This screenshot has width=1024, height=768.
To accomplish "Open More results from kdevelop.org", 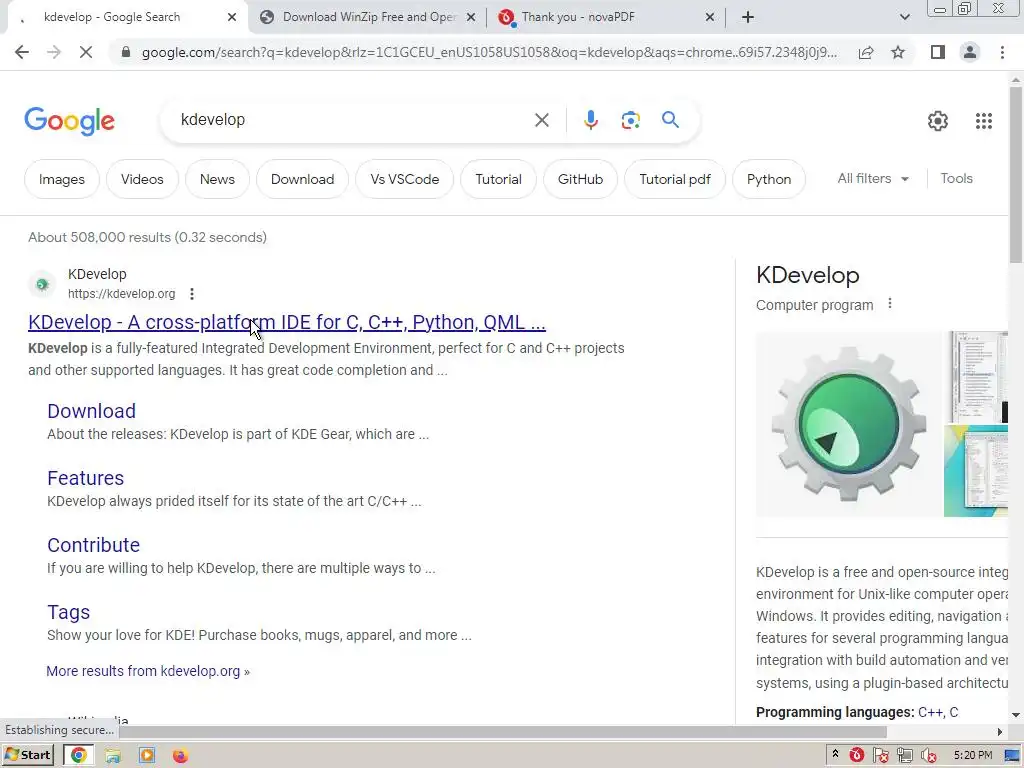I will 148,671.
